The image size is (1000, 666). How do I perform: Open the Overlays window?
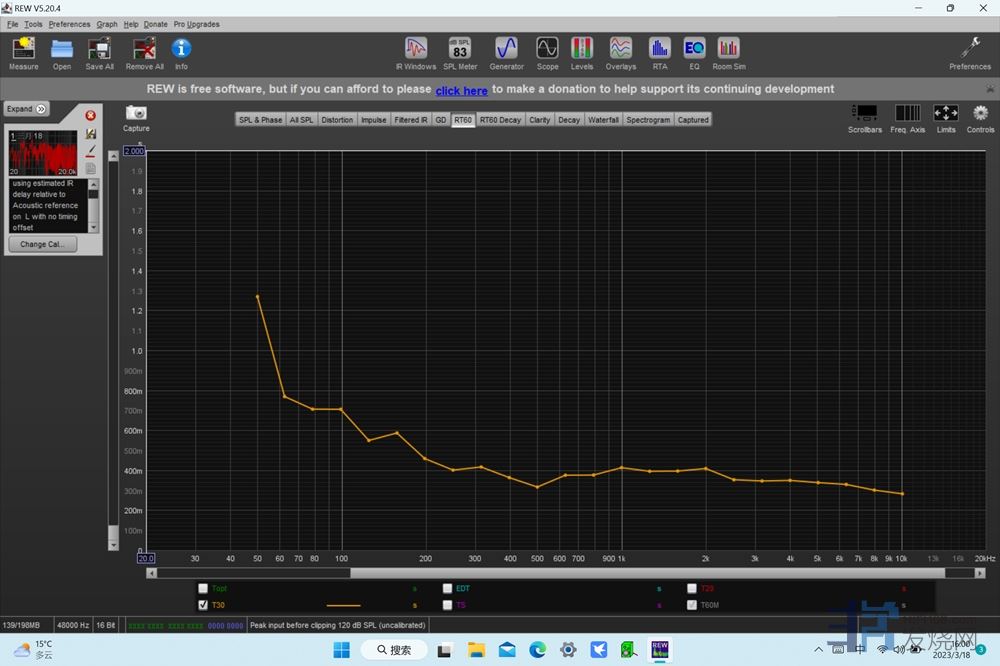click(x=620, y=52)
